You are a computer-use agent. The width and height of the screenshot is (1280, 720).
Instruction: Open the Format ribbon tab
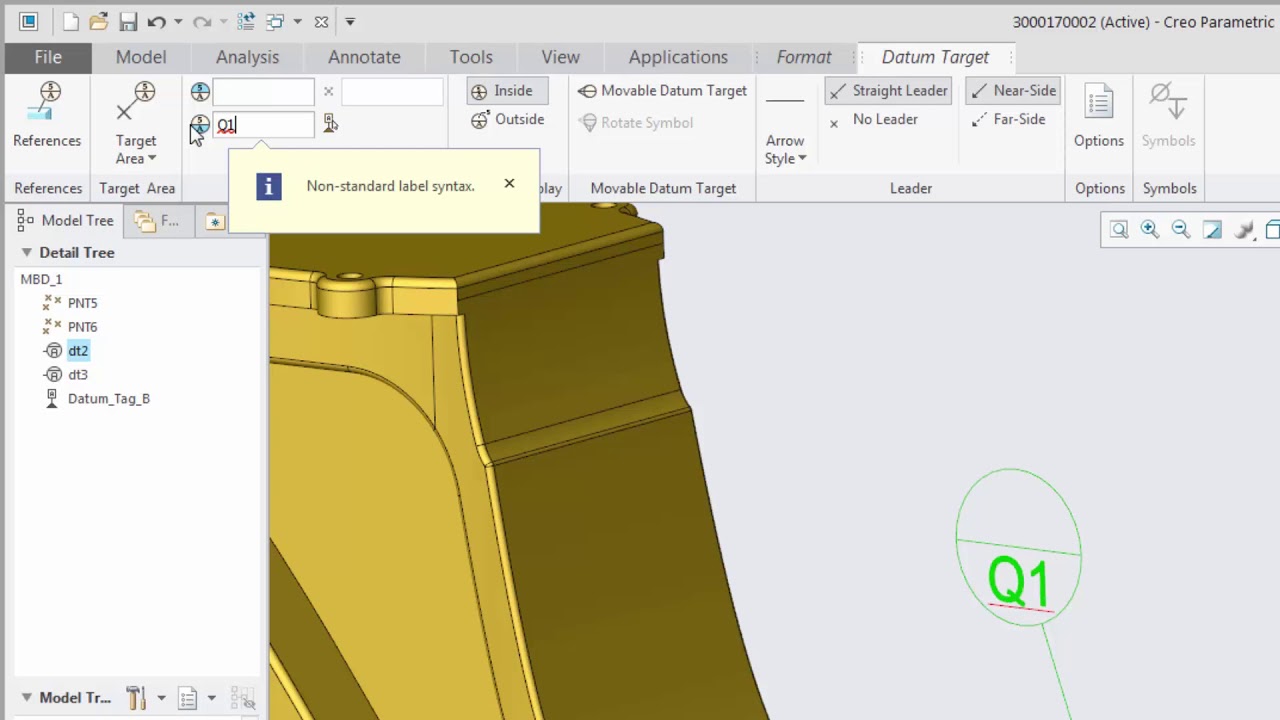tap(804, 57)
